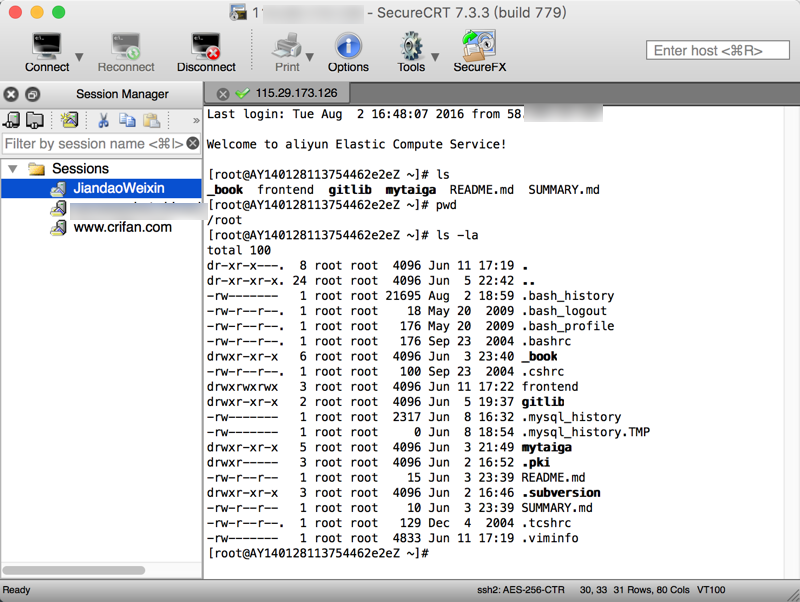Click the horizontal scrollbar in Session Manager
800x602 pixels.
[74, 570]
